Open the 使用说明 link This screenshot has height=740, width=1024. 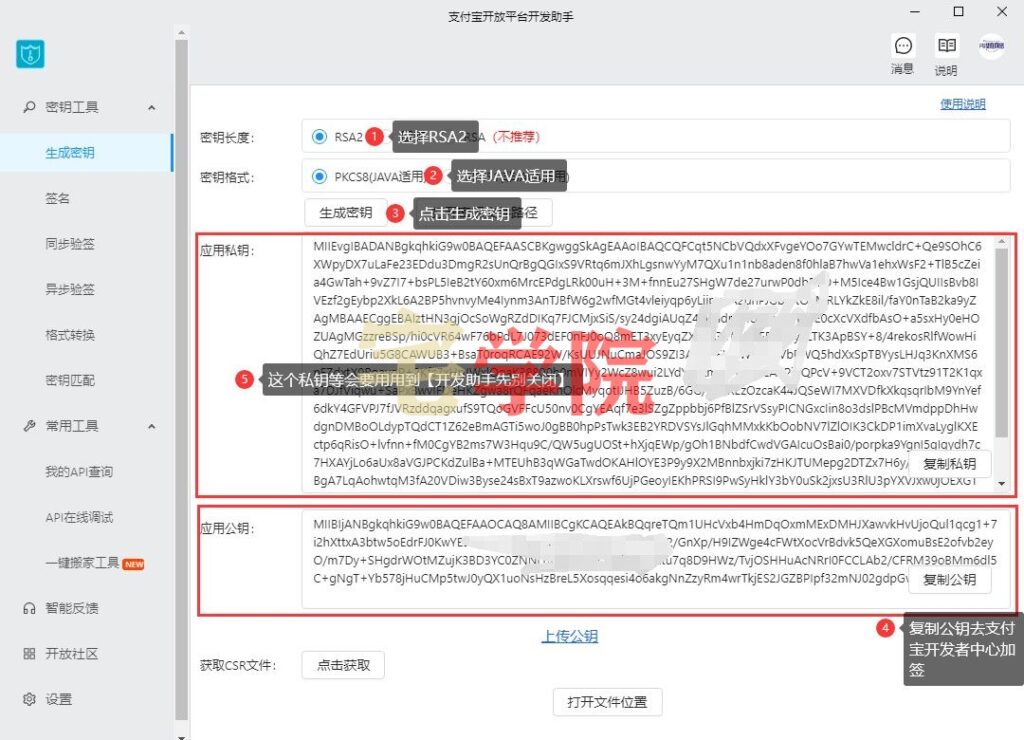pyautogui.click(x=963, y=104)
